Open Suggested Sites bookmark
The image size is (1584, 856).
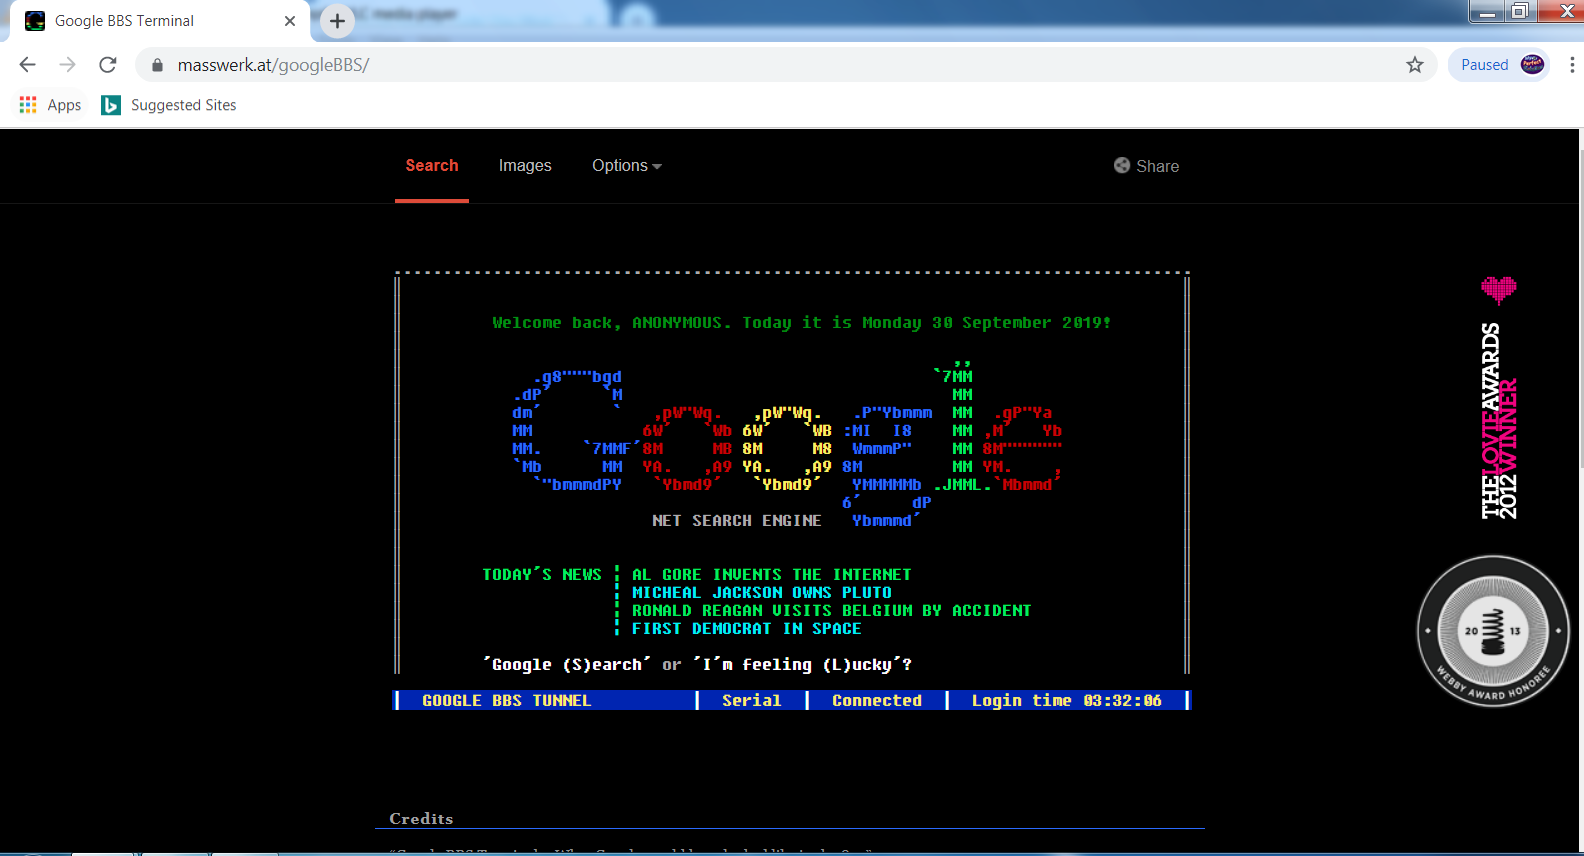coord(169,105)
